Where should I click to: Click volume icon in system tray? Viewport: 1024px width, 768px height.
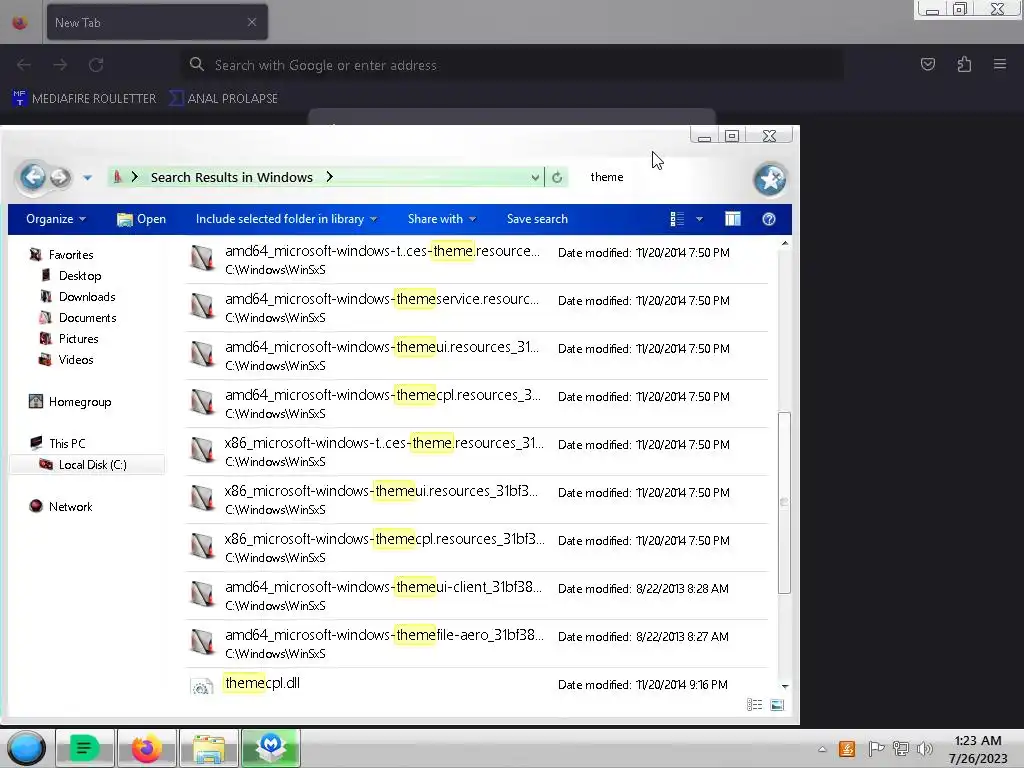click(x=924, y=748)
